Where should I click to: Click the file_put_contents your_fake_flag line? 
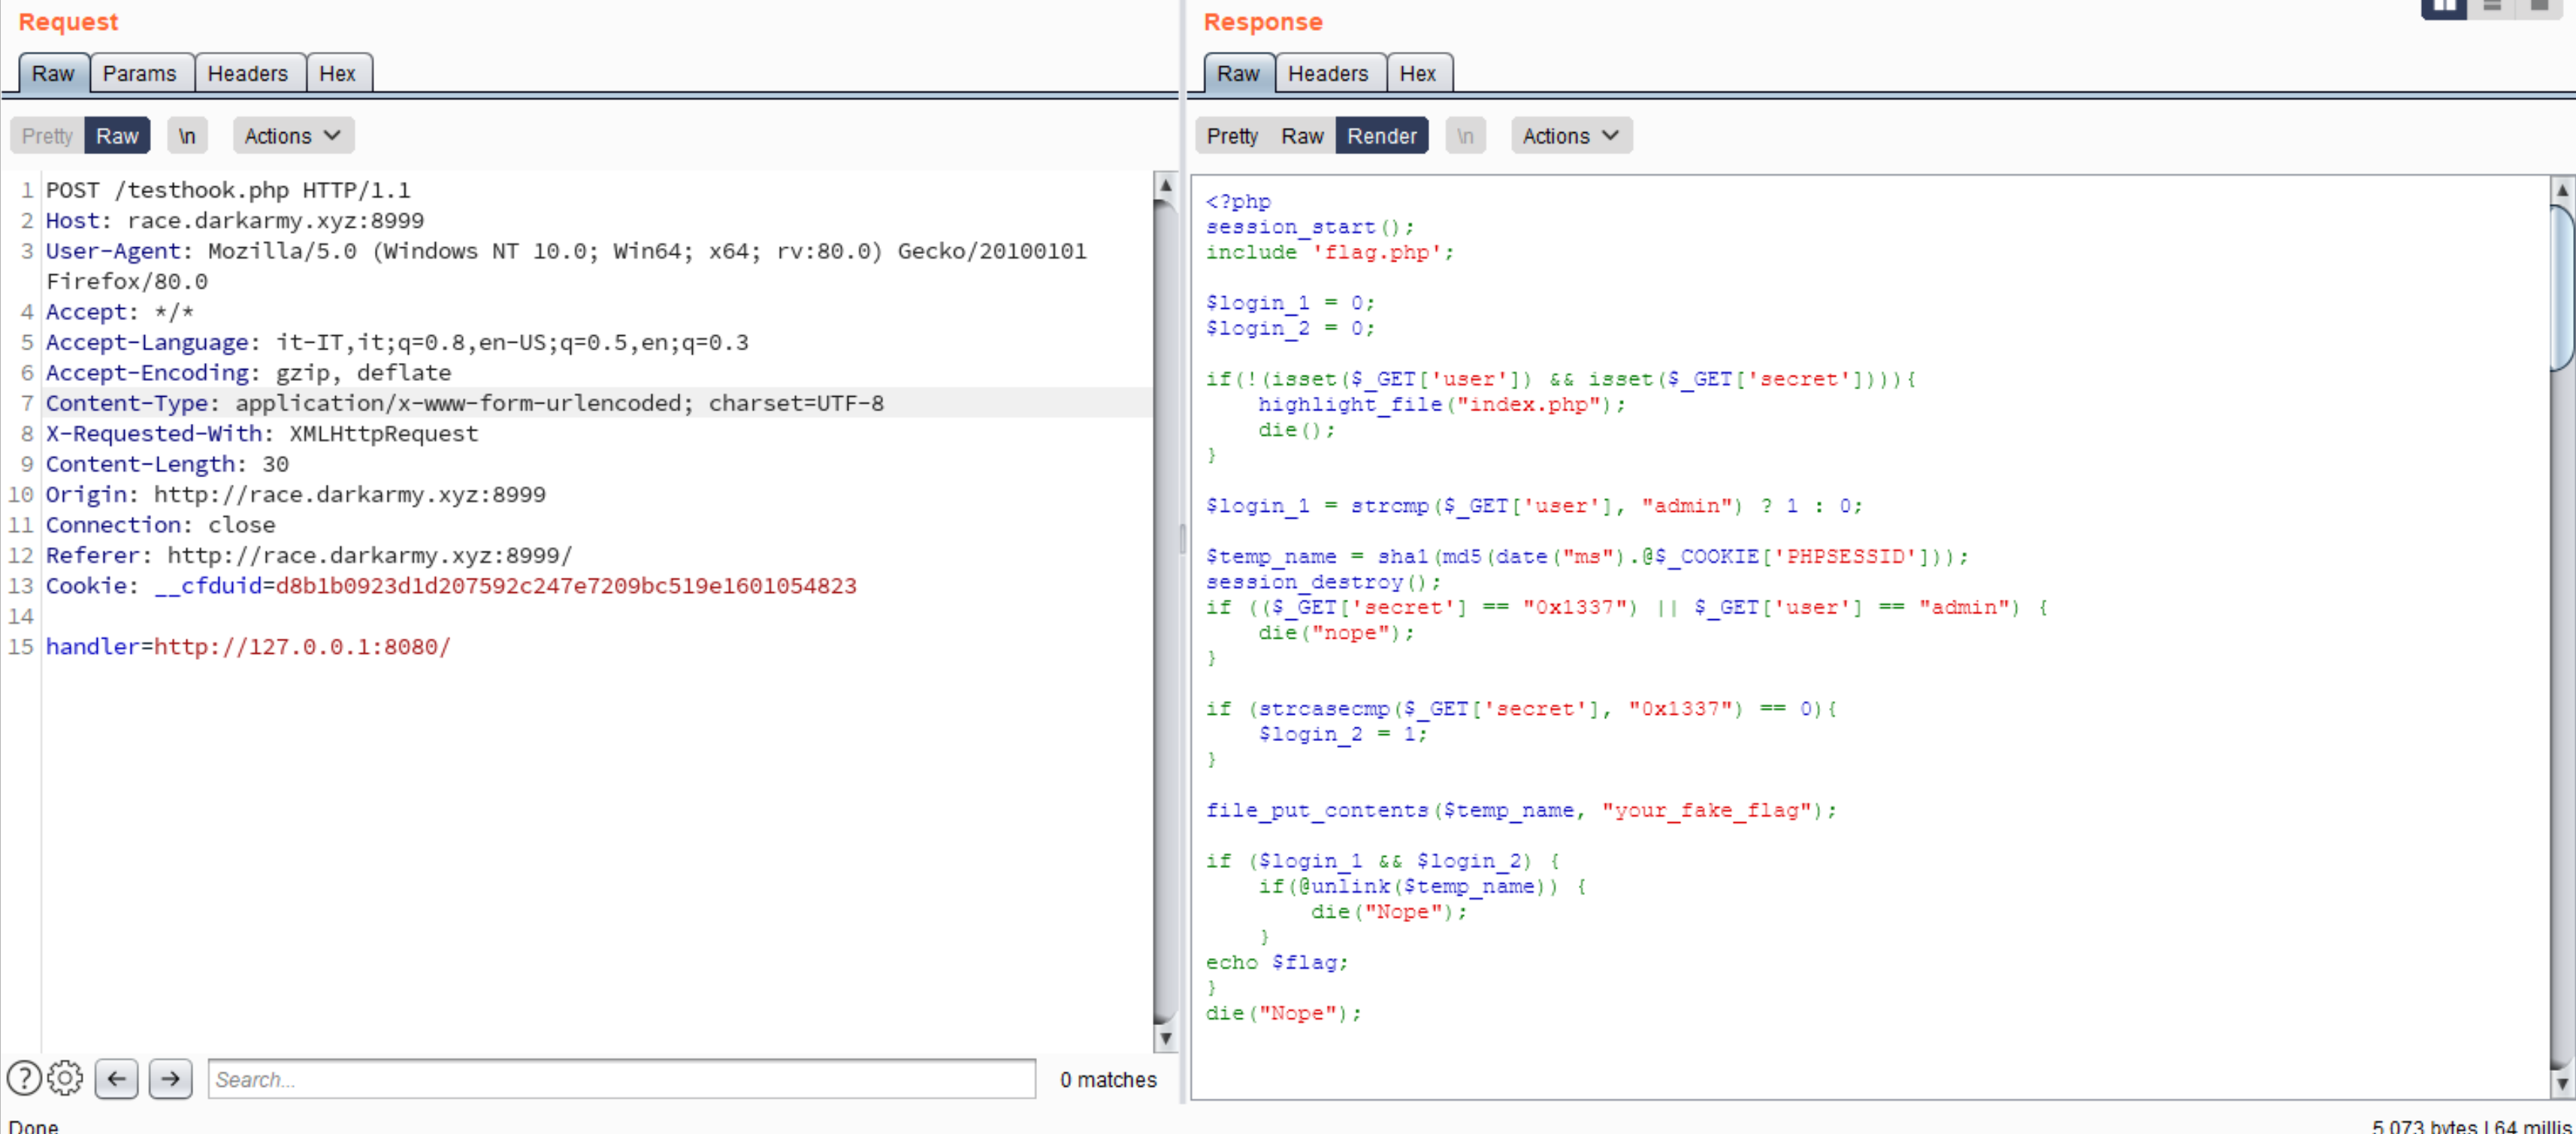coord(1520,810)
